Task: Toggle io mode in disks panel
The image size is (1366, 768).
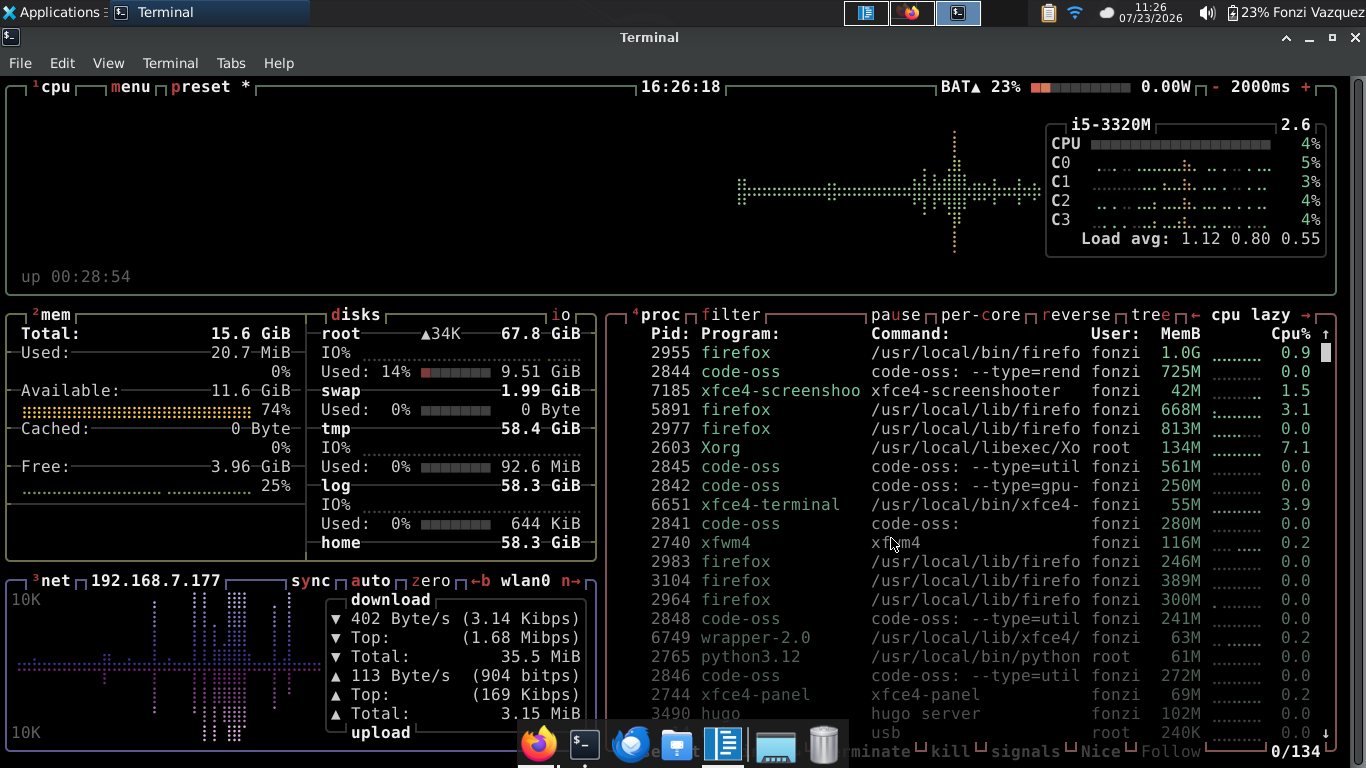Action: [x=561, y=315]
